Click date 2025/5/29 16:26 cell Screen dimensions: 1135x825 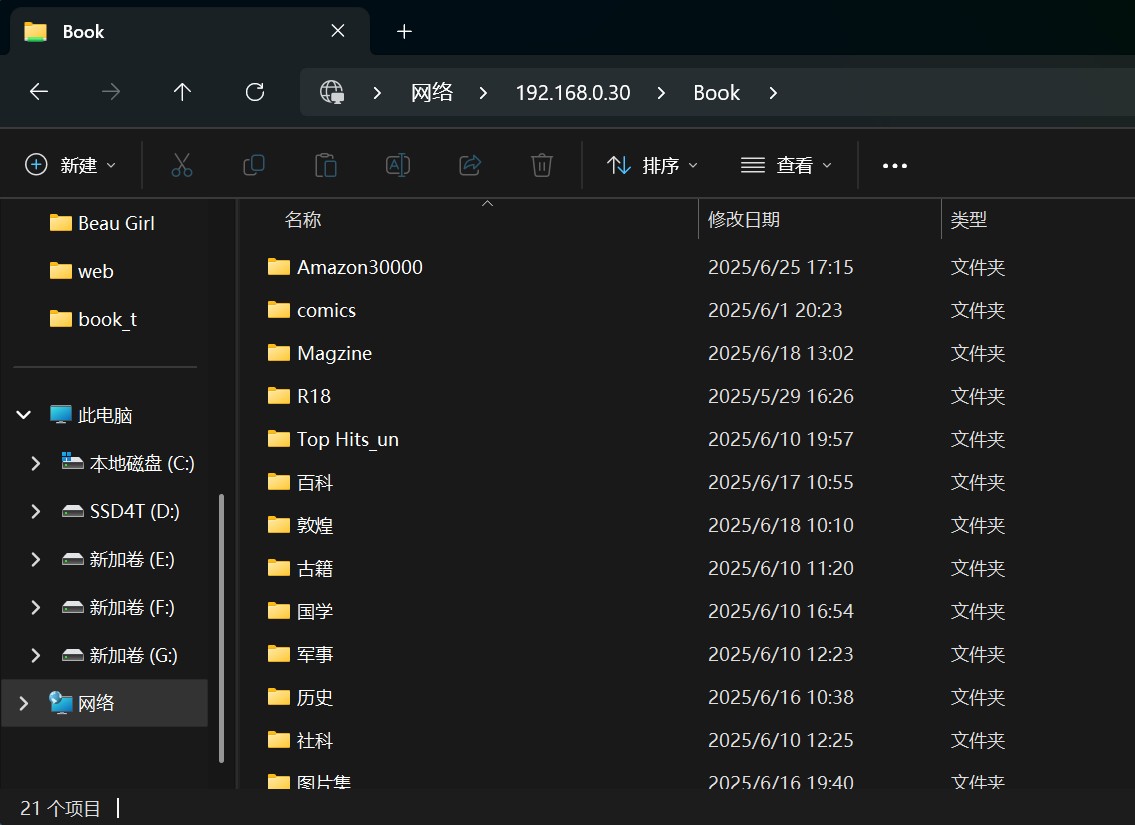coord(780,396)
